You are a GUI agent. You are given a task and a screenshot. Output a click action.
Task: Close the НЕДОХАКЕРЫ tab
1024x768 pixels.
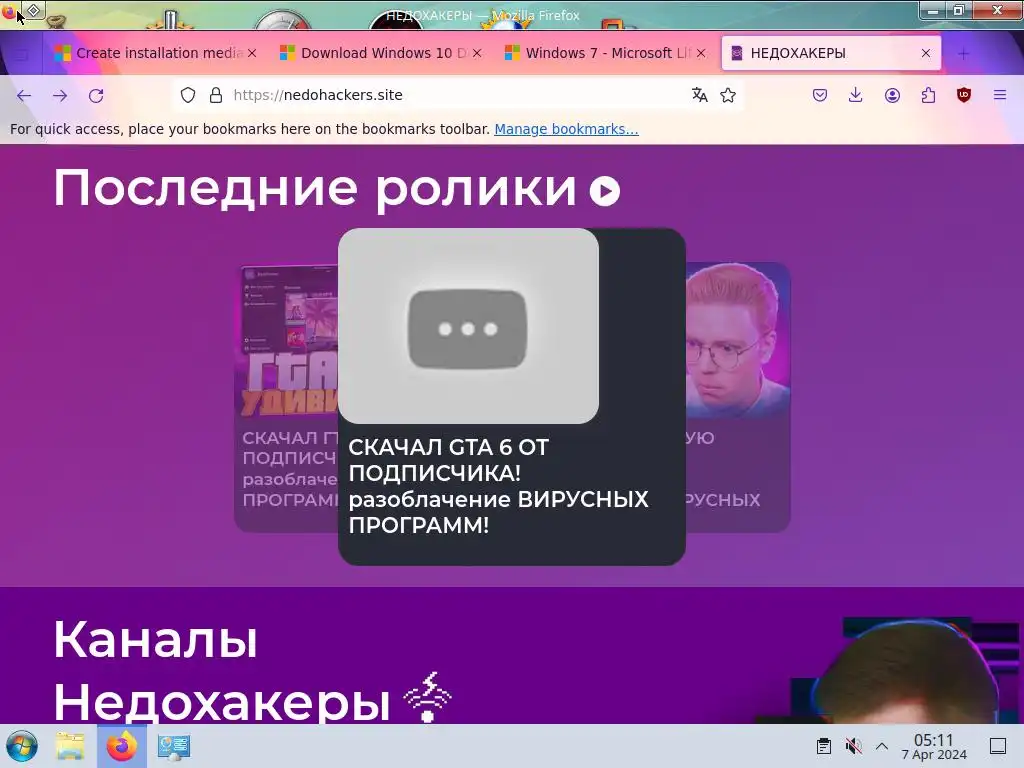(925, 53)
